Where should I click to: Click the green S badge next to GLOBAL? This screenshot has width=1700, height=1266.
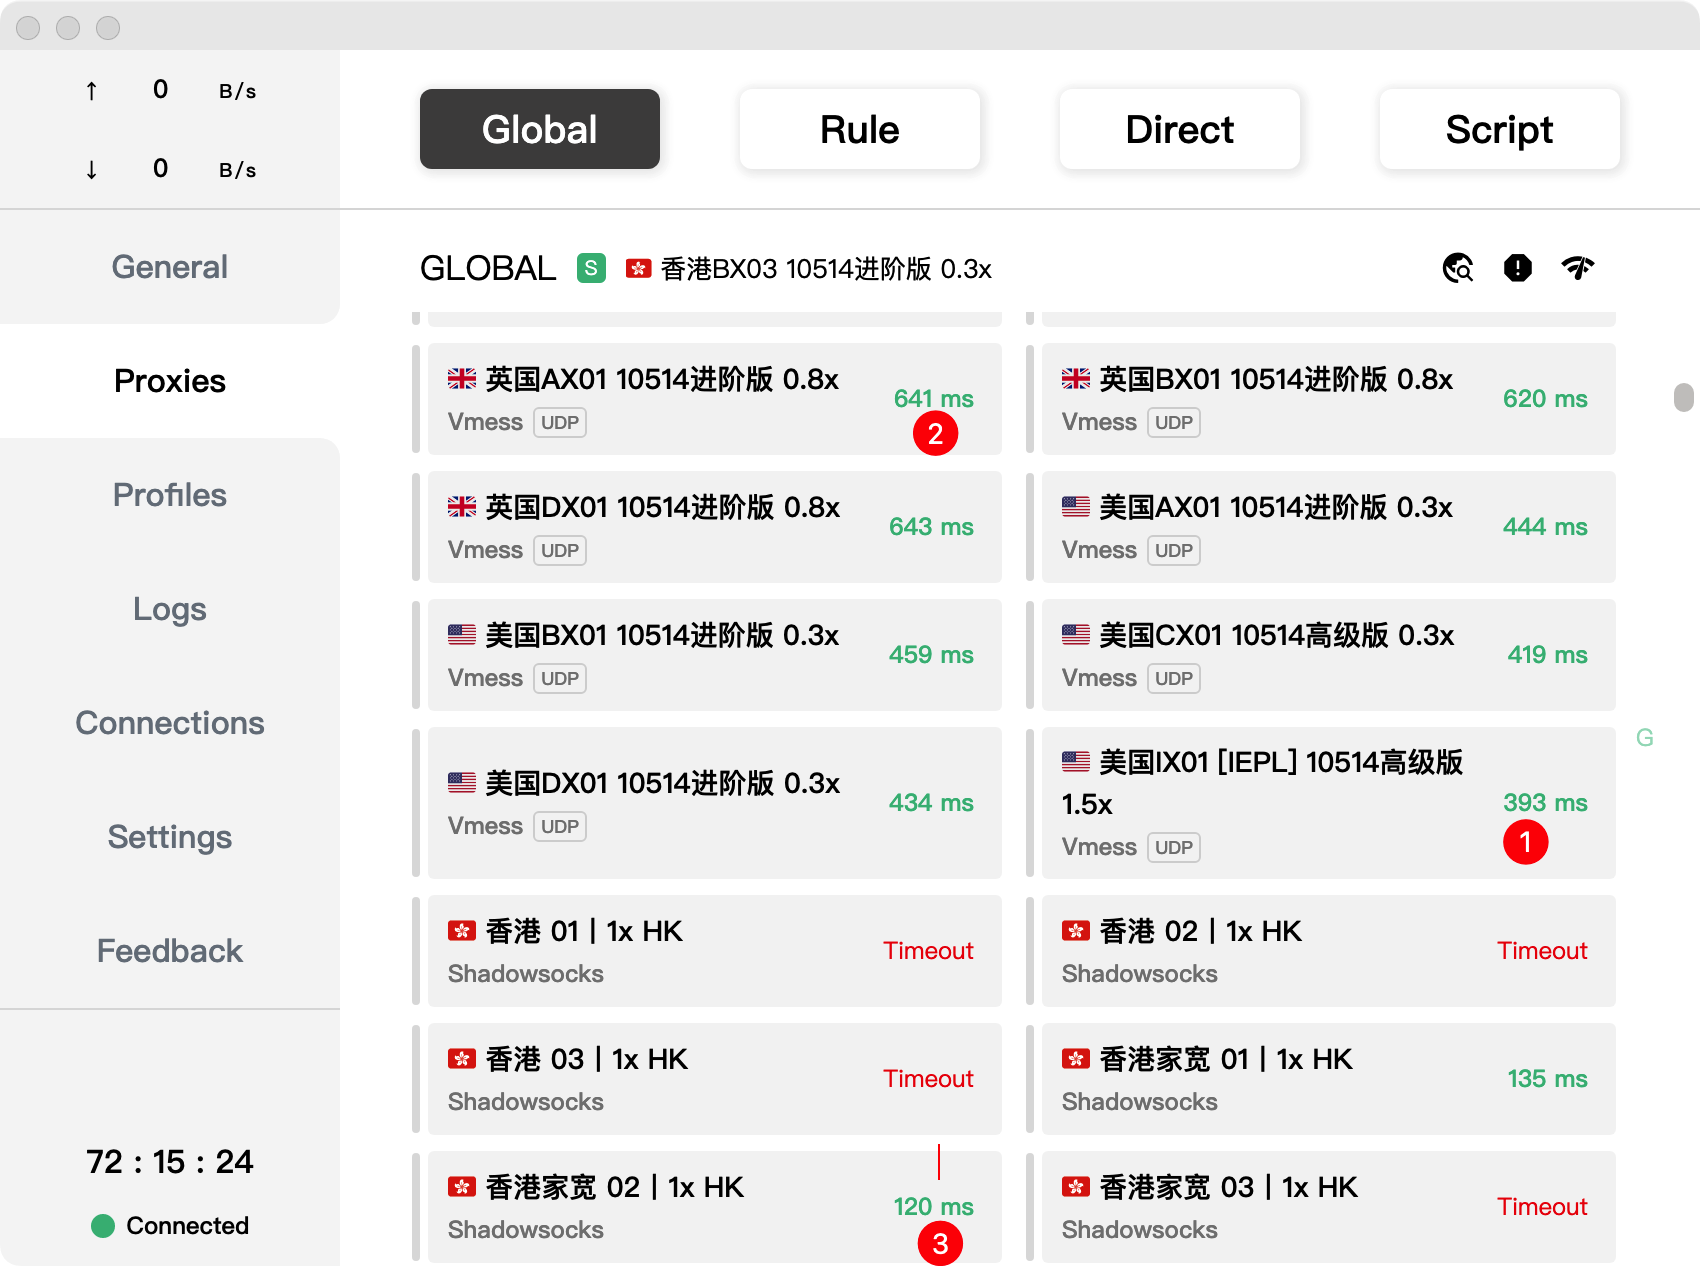(591, 268)
